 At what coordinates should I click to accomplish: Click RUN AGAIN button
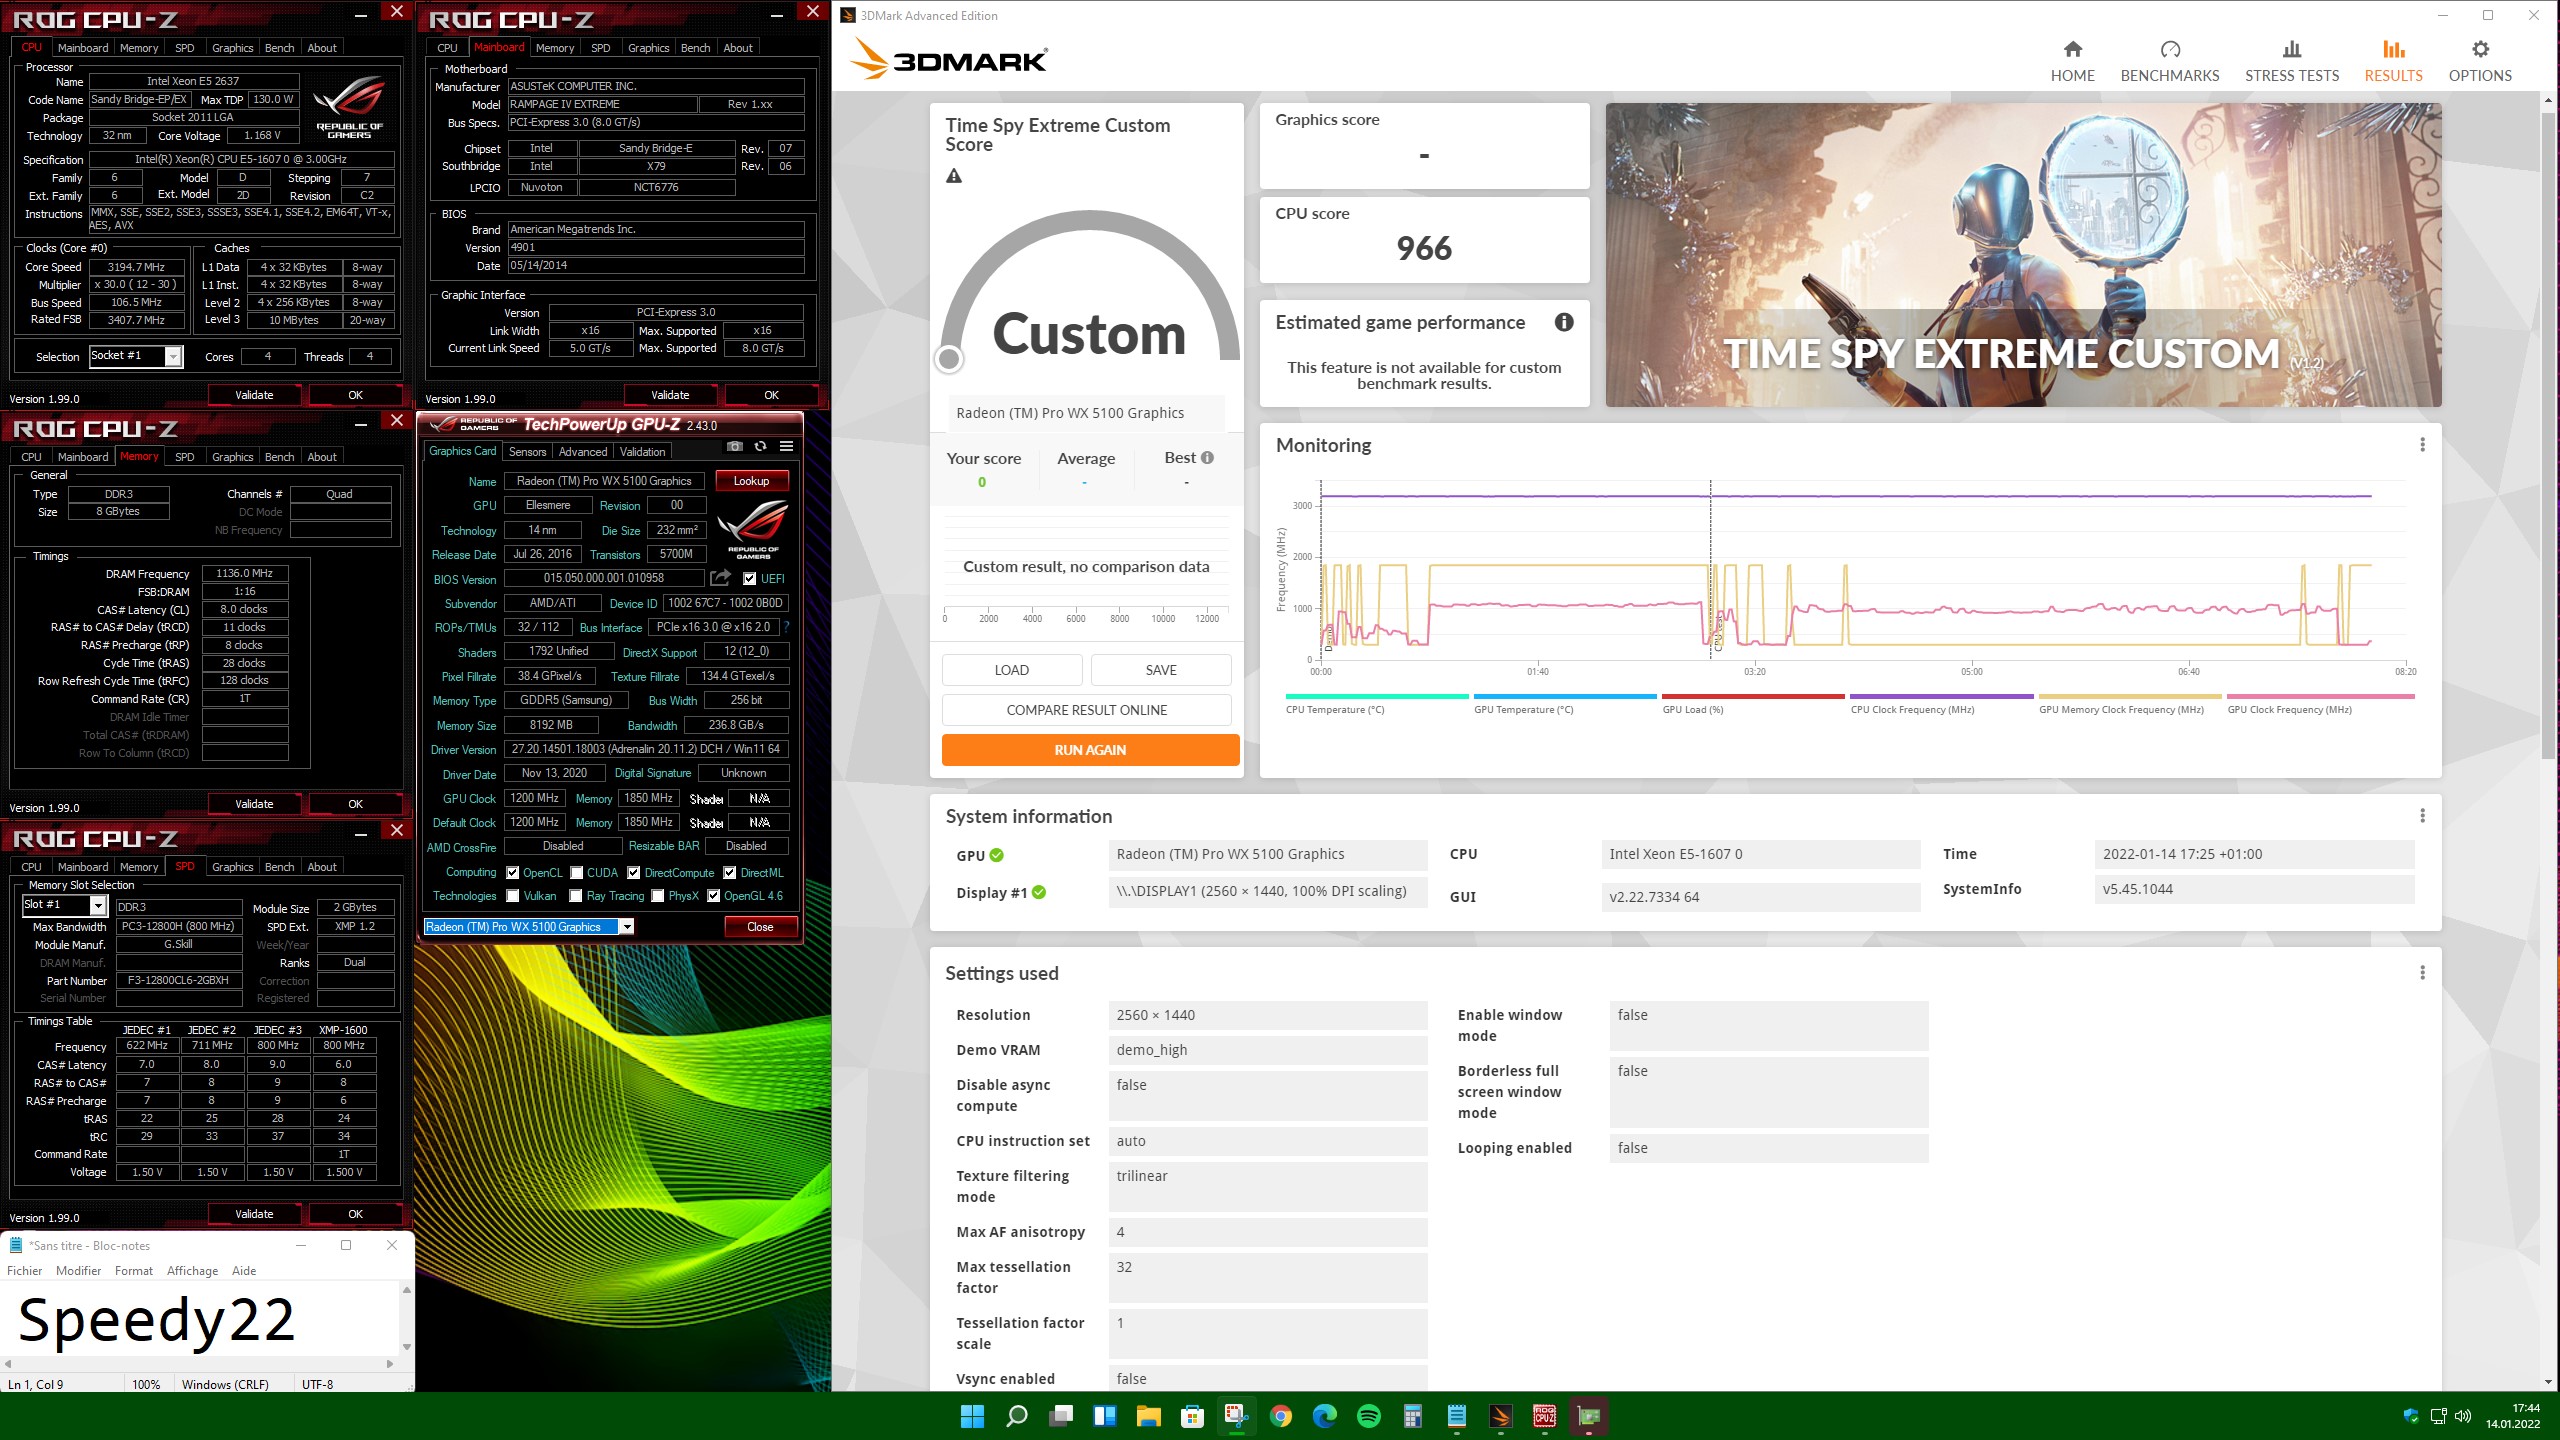point(1090,750)
